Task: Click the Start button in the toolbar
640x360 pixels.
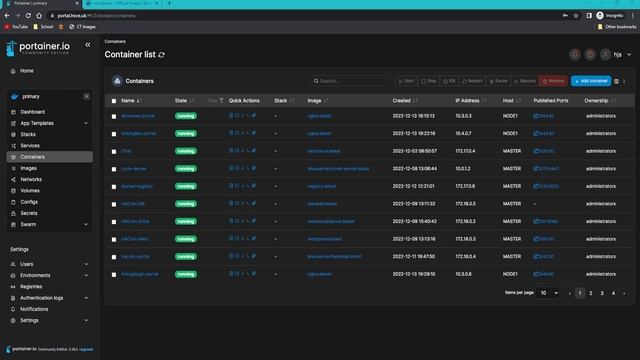Action: 407,81
